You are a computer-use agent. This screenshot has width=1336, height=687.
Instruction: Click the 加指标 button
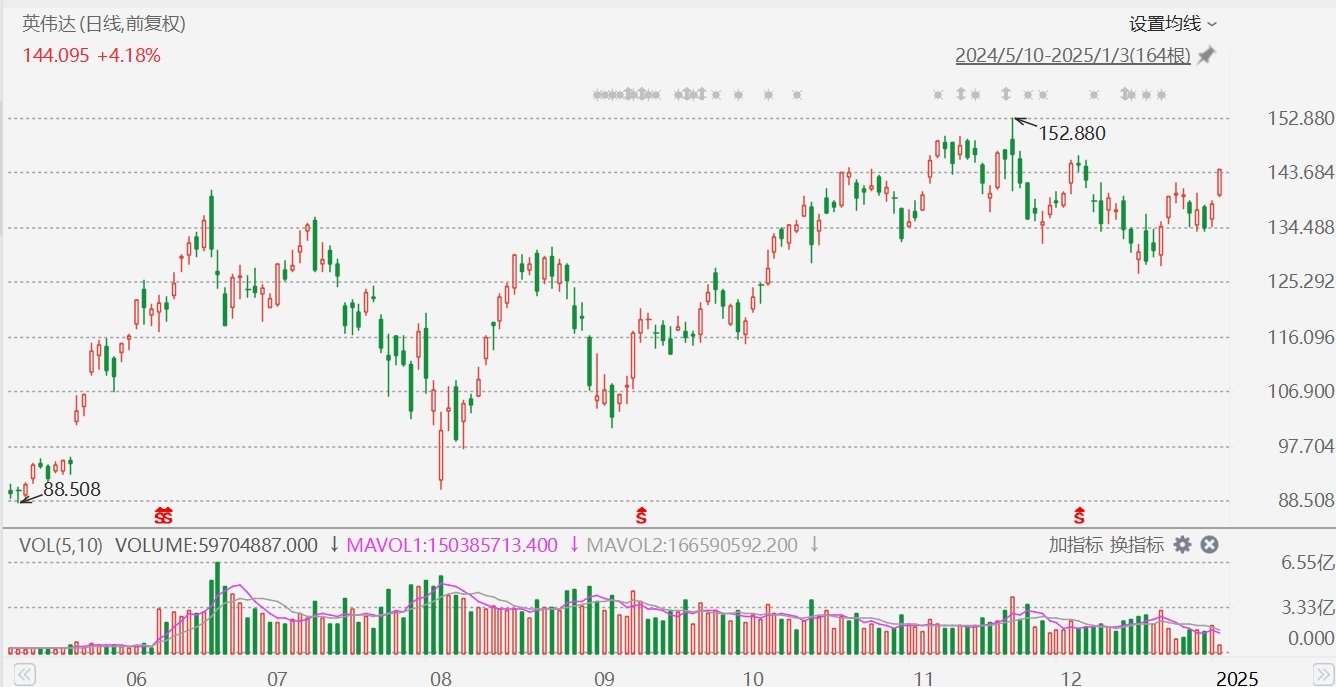(1075, 545)
